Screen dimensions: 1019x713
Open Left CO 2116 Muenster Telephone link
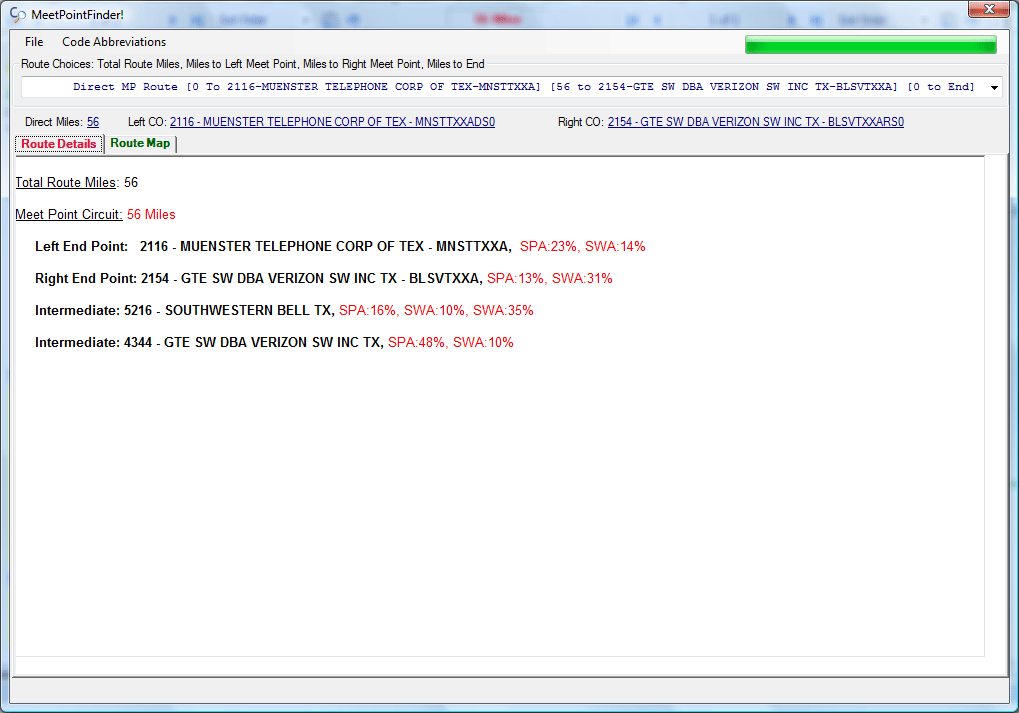coord(332,122)
